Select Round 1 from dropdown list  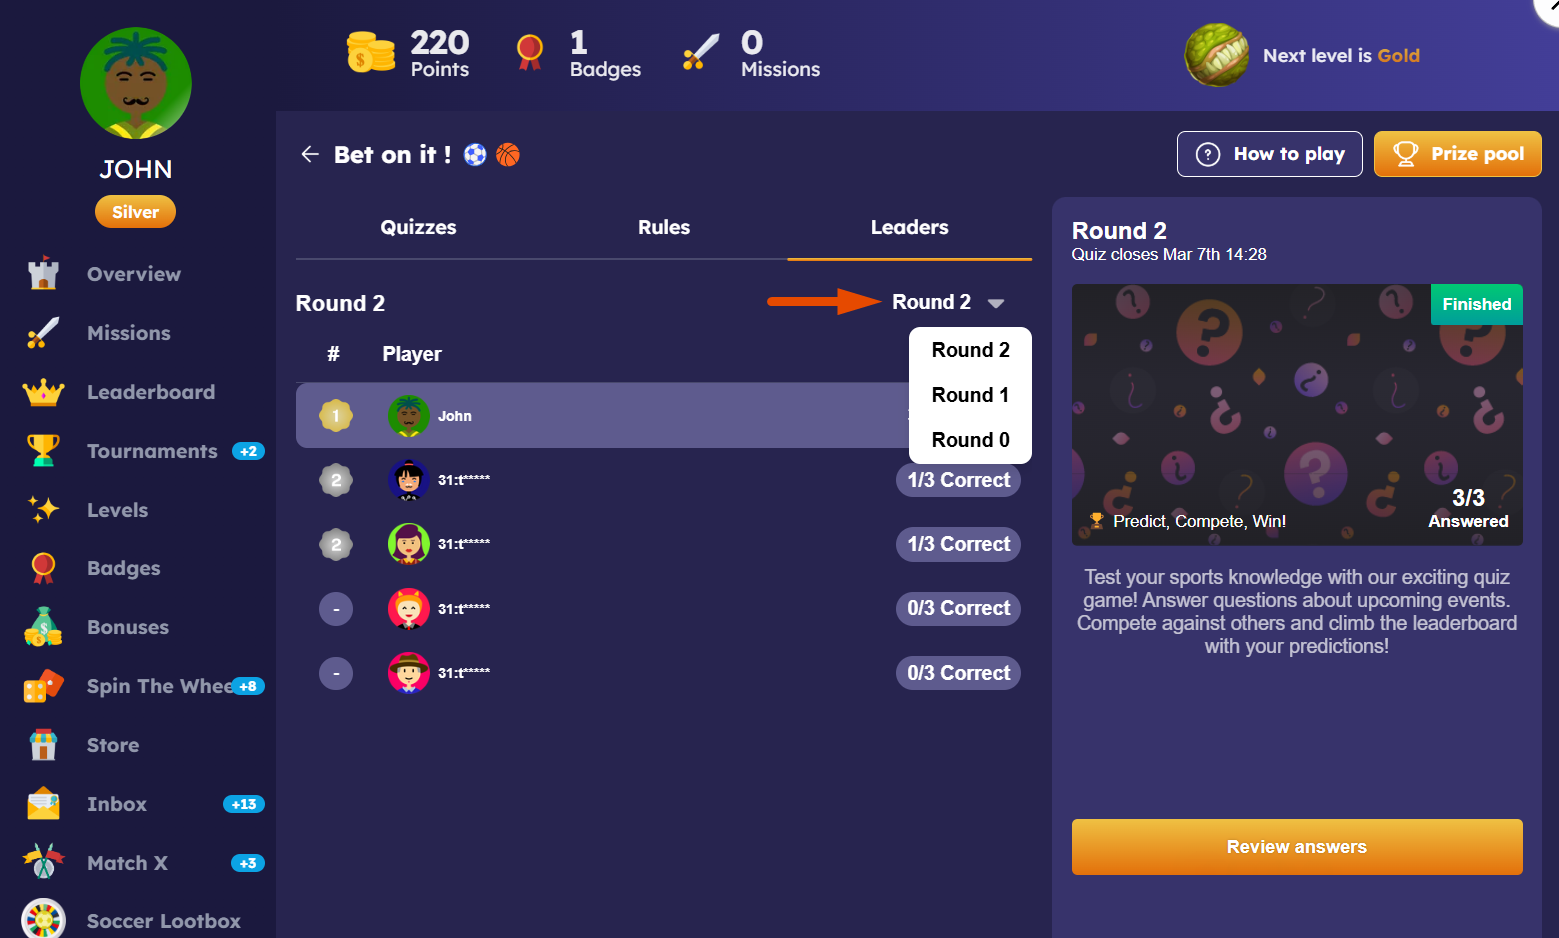[970, 395]
